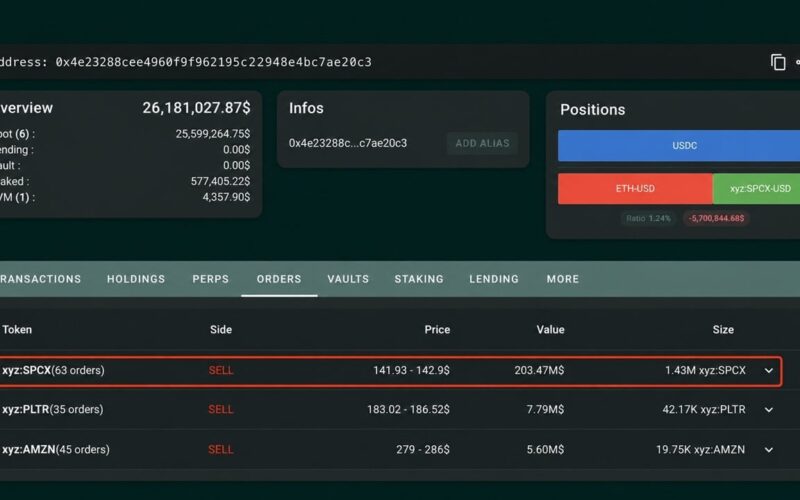The height and width of the screenshot is (500, 800).
Task: Click the SELL label in the PLTR row
Action: tap(221, 410)
